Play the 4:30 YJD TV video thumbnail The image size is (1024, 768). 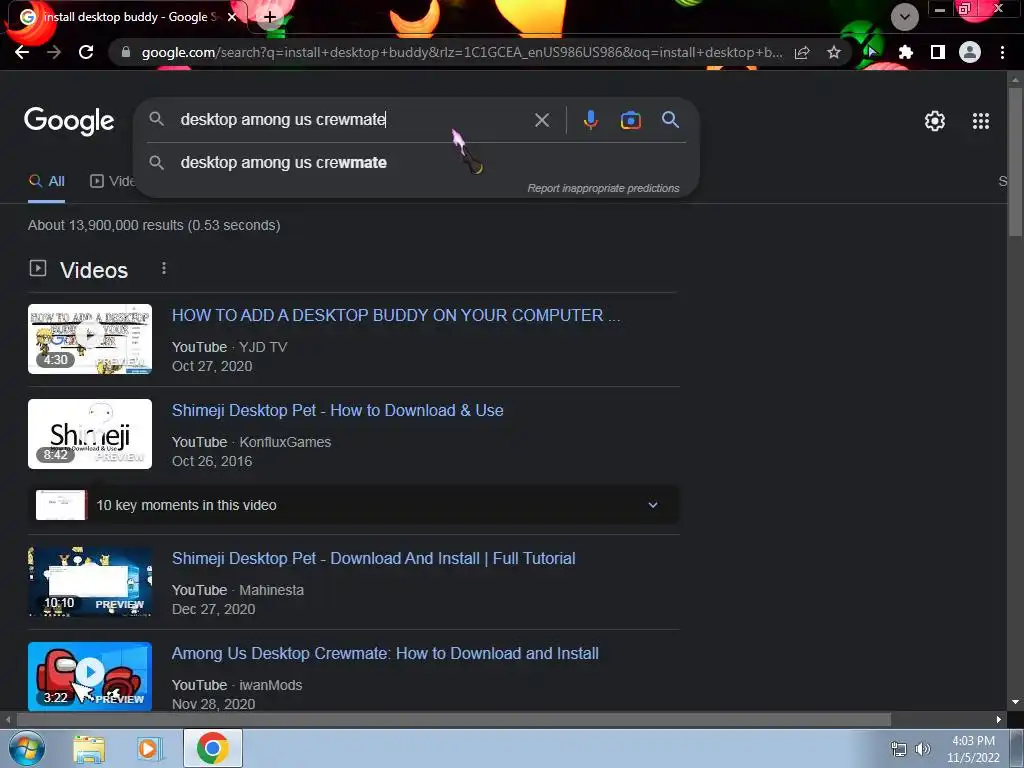point(89,339)
